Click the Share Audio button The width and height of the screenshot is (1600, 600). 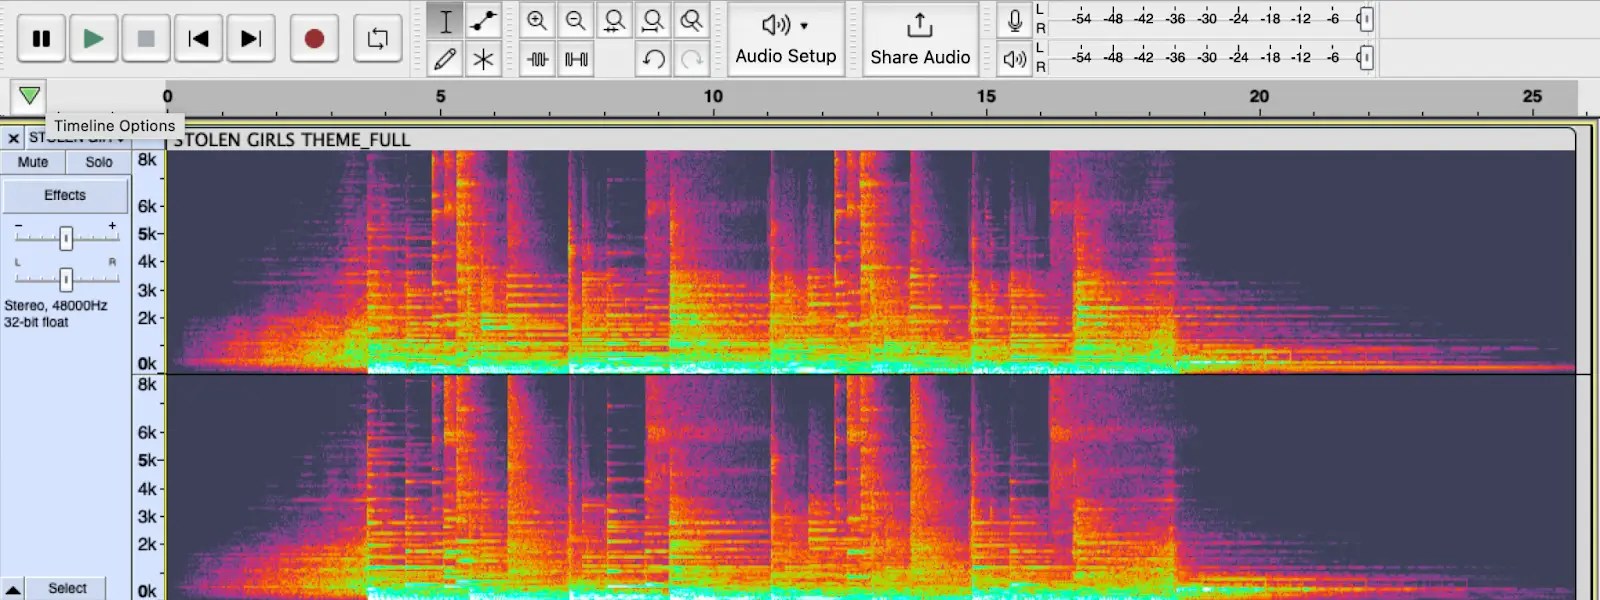coord(920,39)
